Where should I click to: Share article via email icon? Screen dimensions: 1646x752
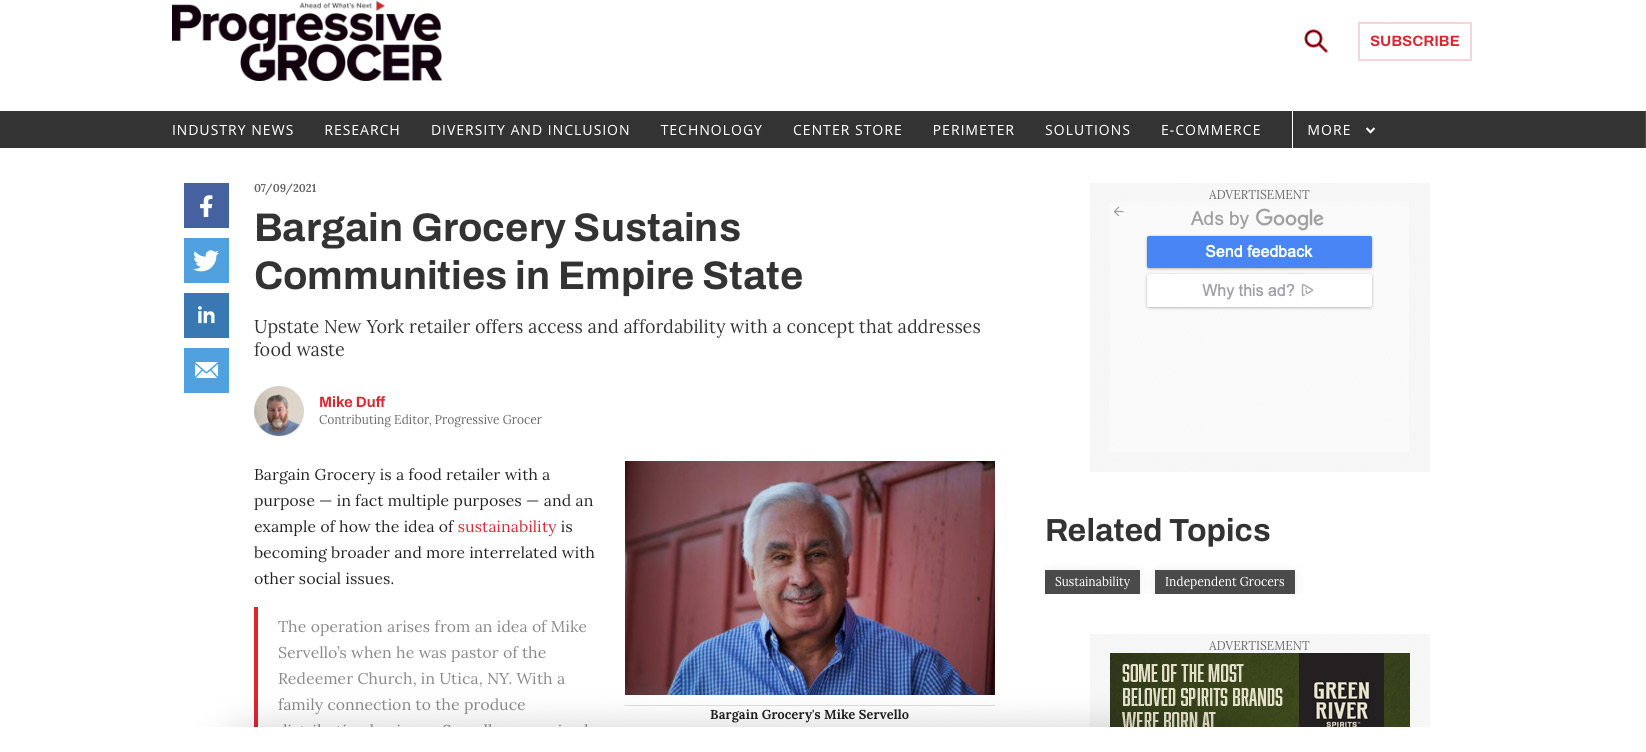pyautogui.click(x=206, y=370)
